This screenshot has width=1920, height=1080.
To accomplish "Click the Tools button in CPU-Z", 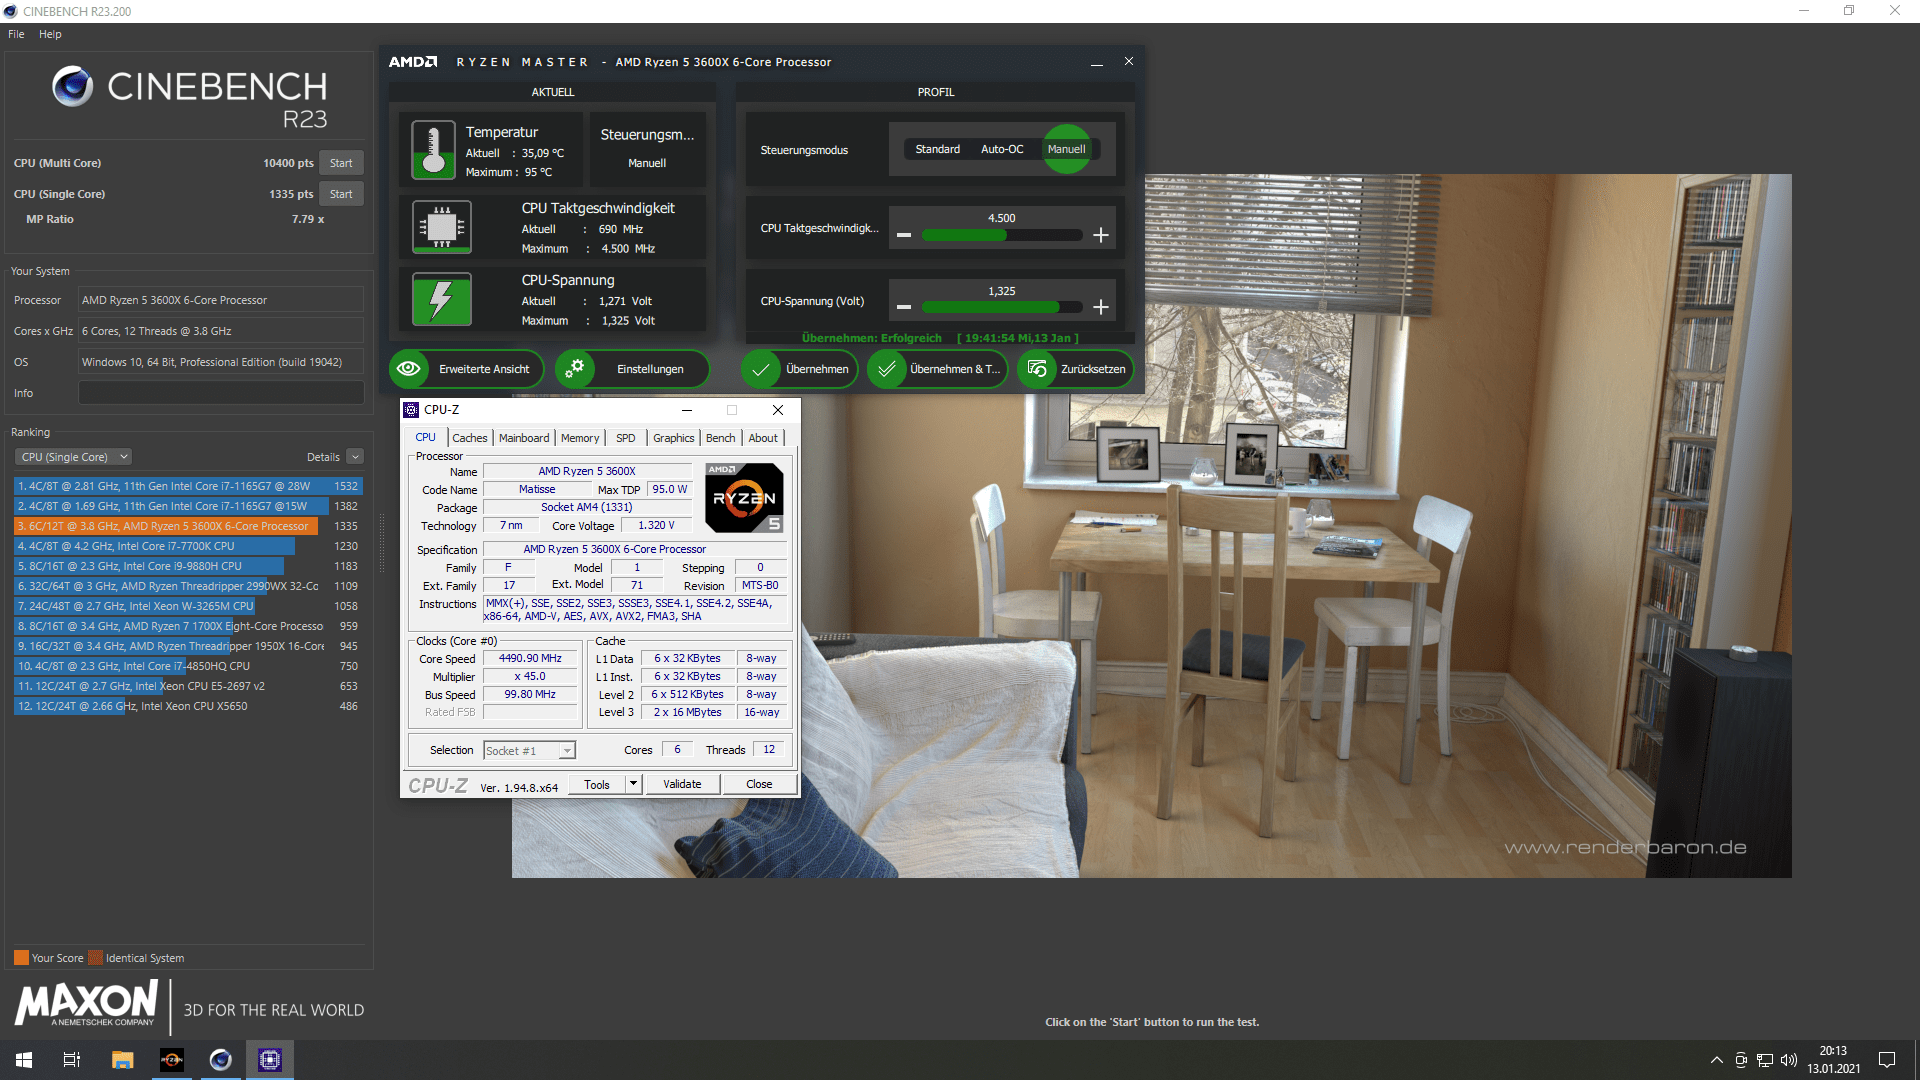I will click(597, 784).
